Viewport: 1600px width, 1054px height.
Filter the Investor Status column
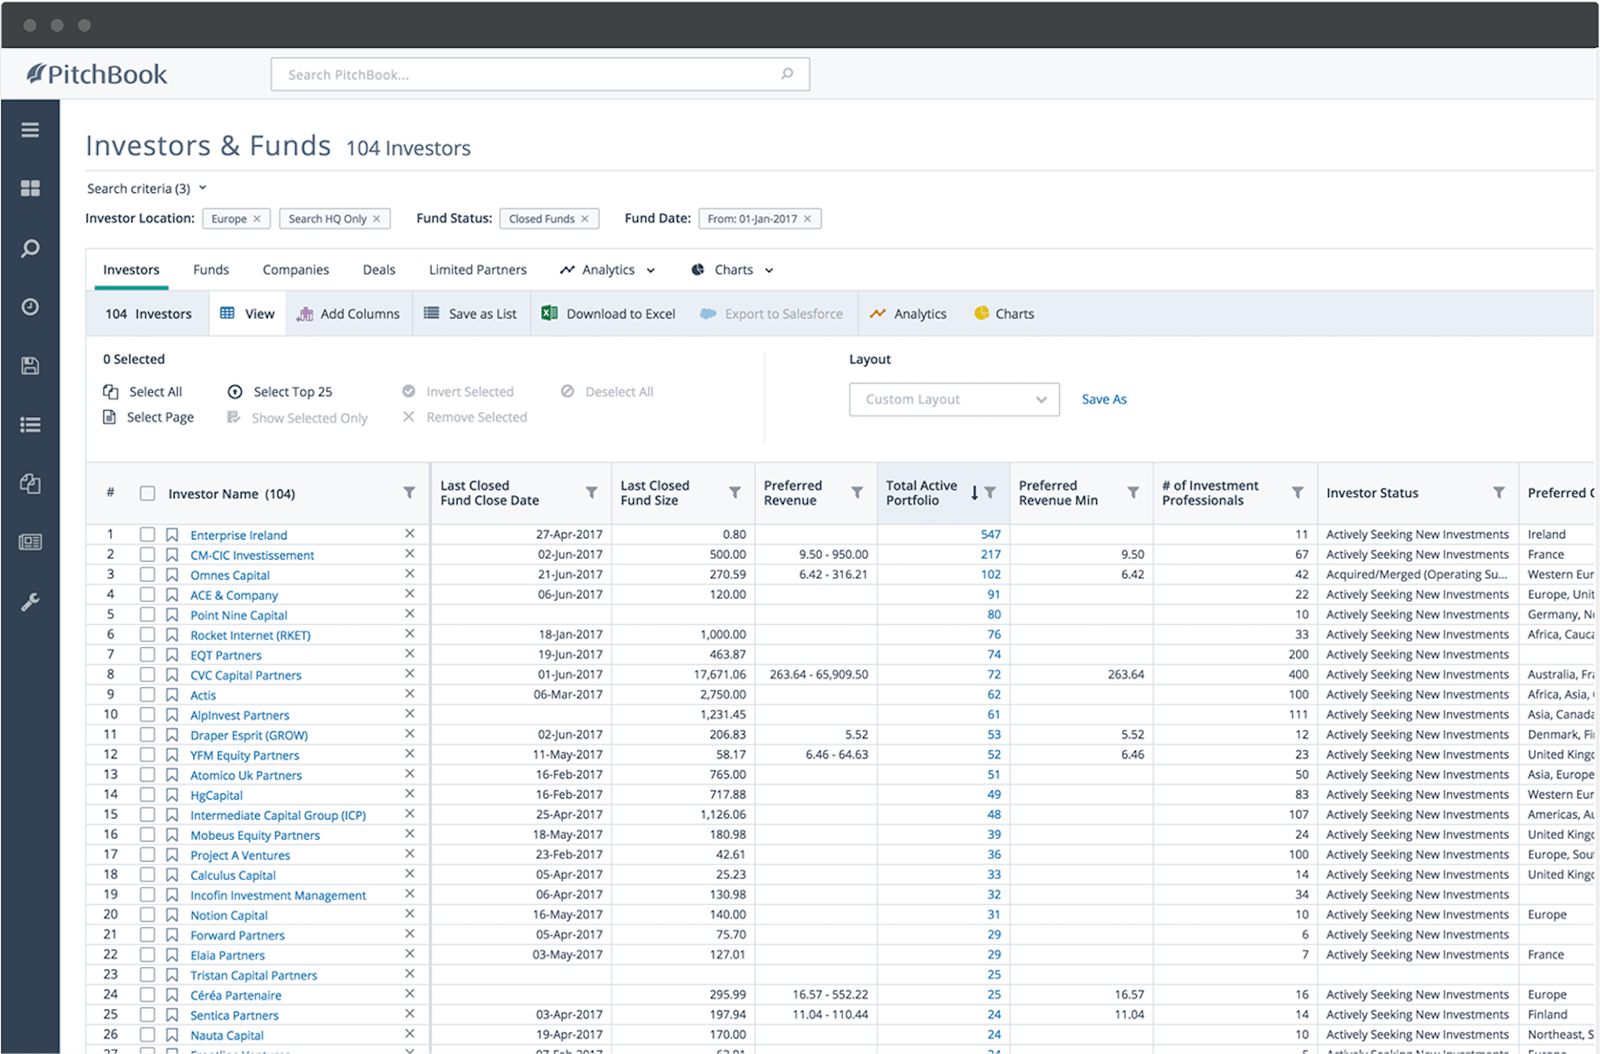click(x=1499, y=493)
